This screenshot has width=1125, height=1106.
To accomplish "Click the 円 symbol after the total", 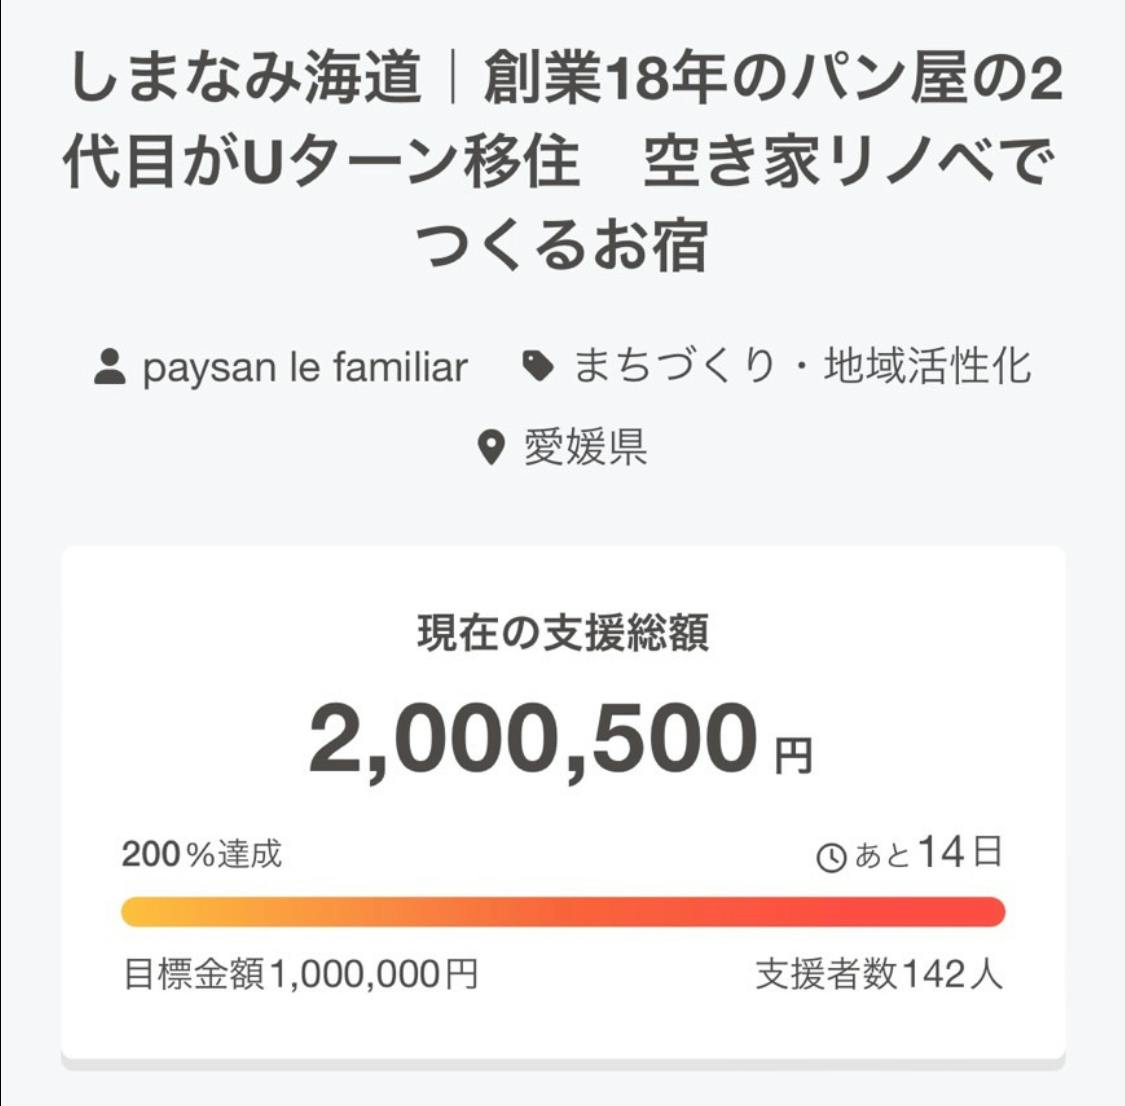I will pos(794,756).
